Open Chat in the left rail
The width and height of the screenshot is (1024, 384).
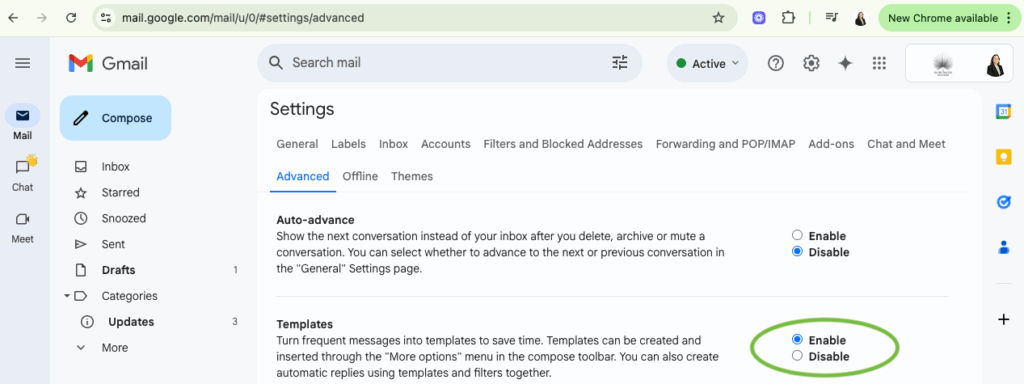[x=22, y=174]
